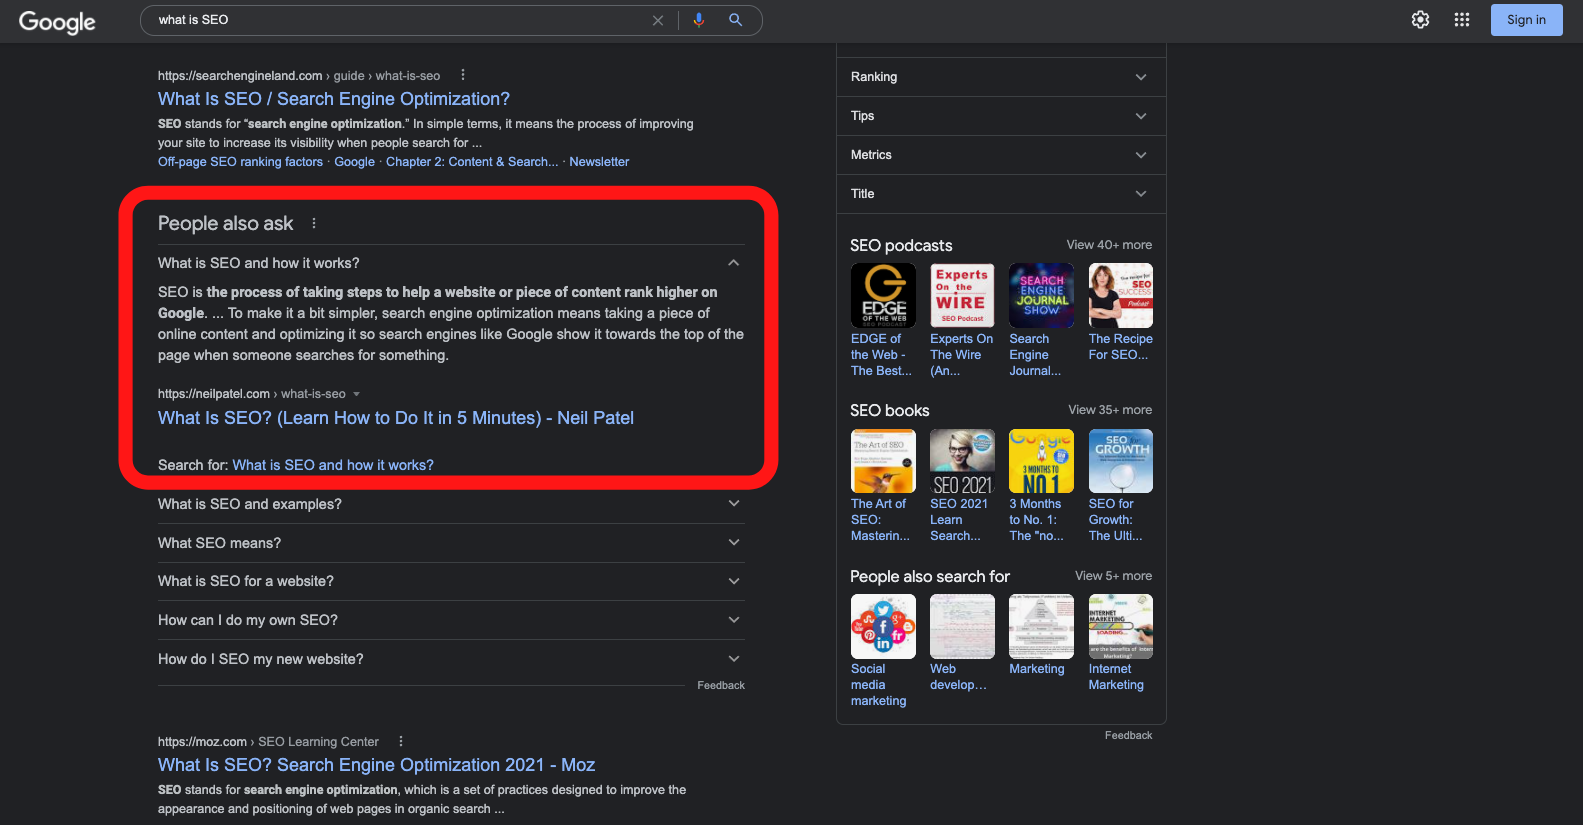Image resolution: width=1583 pixels, height=825 pixels.
Task: Click 'View 5+ more' related searches
Action: (1113, 576)
